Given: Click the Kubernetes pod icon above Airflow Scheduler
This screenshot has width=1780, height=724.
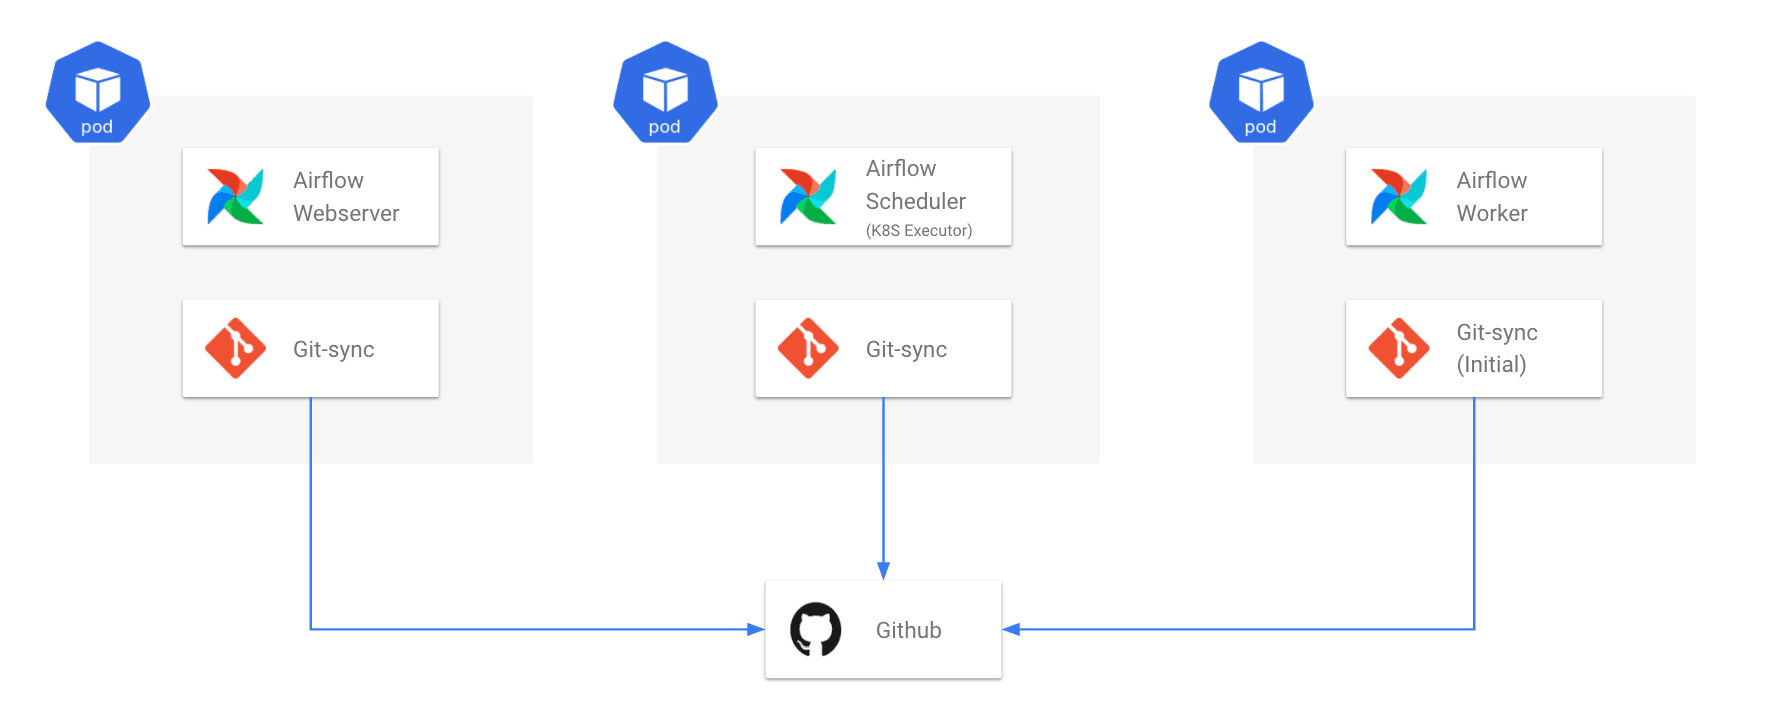Looking at the screenshot, I should pos(665,92).
